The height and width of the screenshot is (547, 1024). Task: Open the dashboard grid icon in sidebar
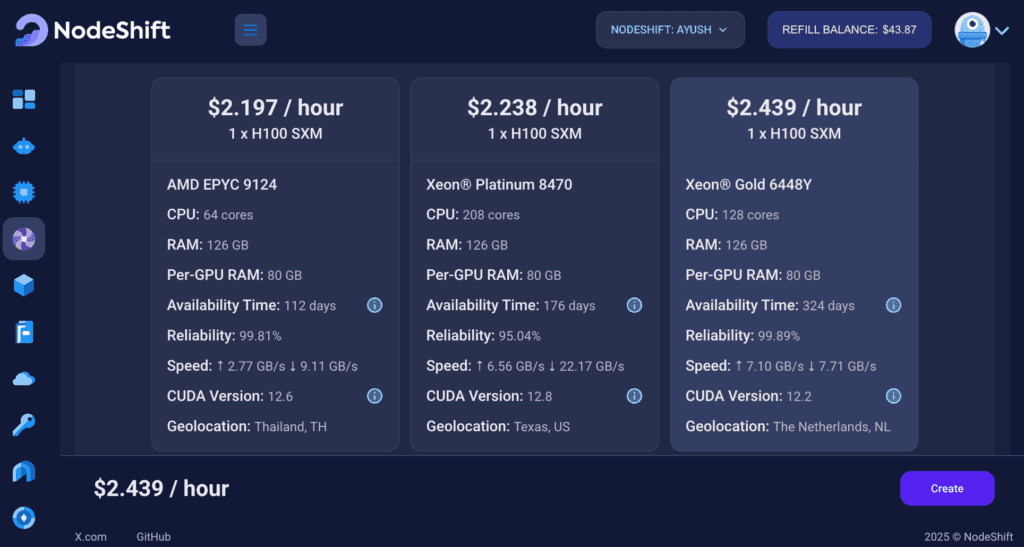(x=24, y=99)
